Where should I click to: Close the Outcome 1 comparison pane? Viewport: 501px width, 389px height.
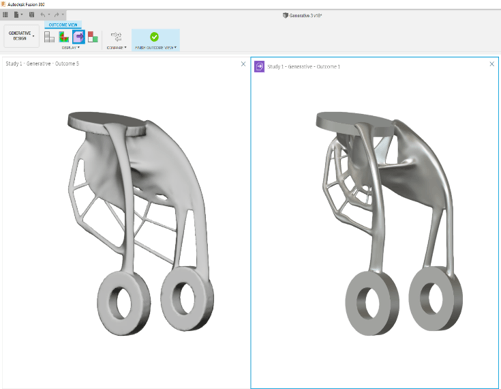tap(492, 64)
